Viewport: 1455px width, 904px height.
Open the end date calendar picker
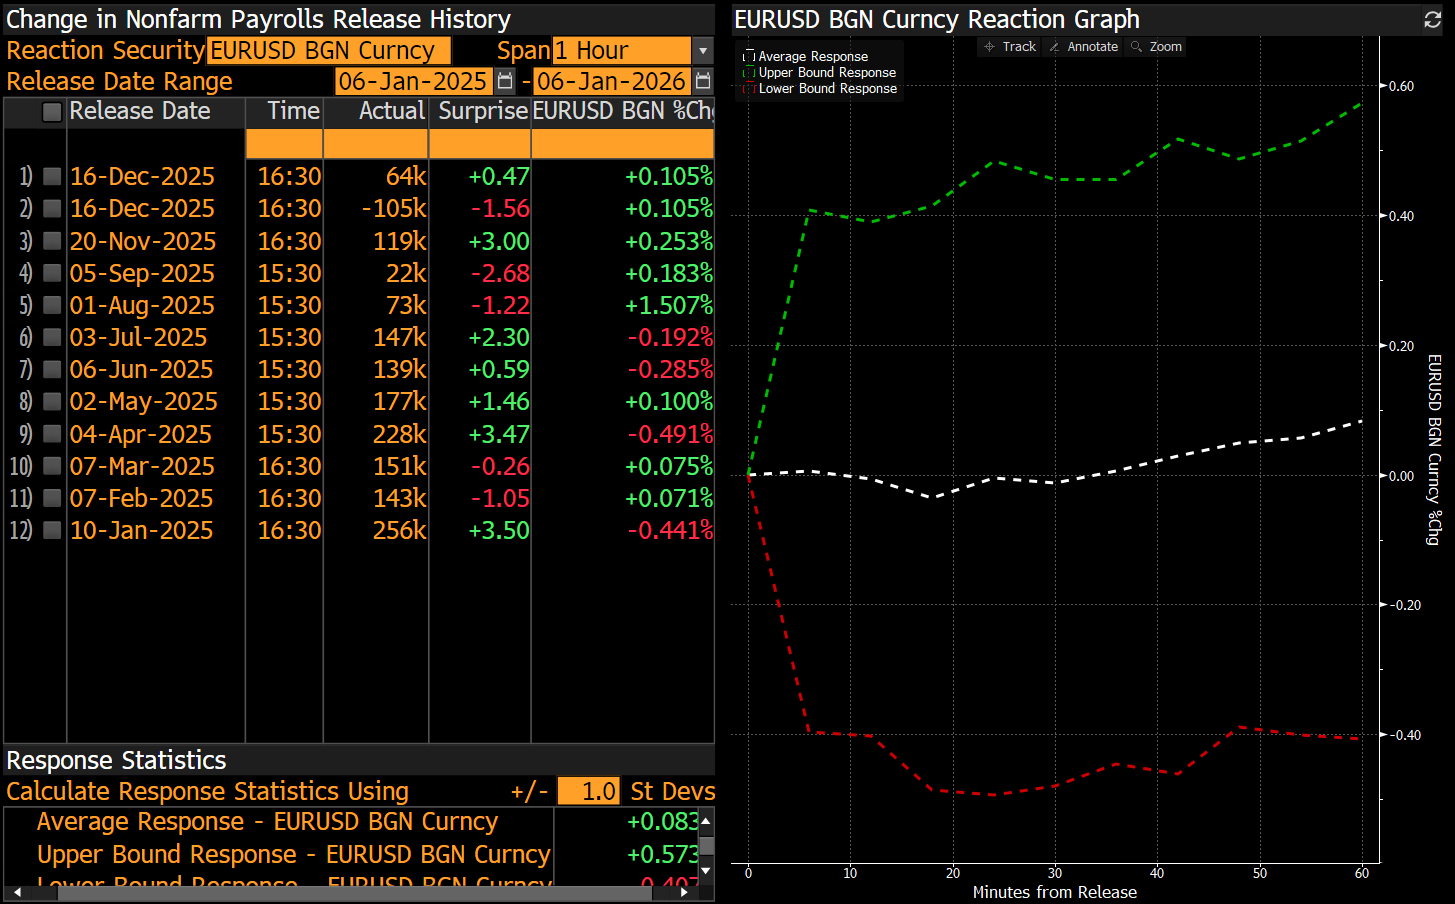(703, 81)
